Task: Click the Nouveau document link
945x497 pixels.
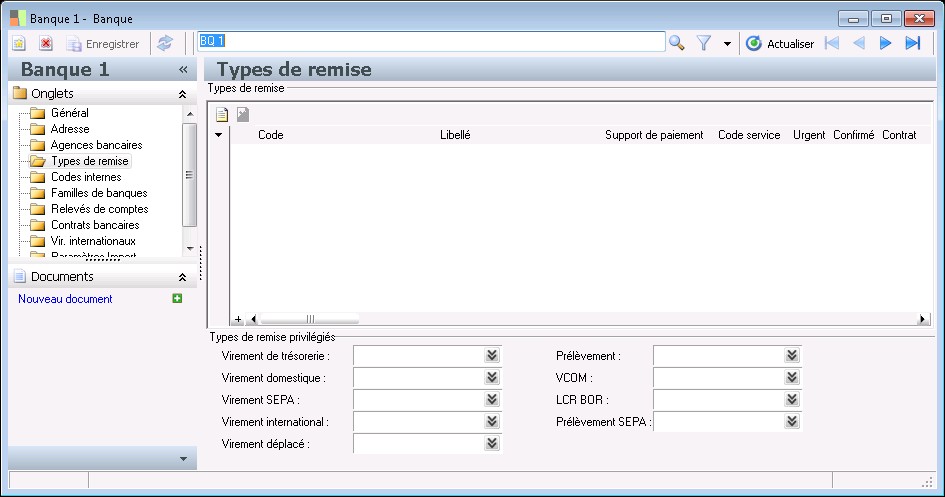Action: pos(65,299)
